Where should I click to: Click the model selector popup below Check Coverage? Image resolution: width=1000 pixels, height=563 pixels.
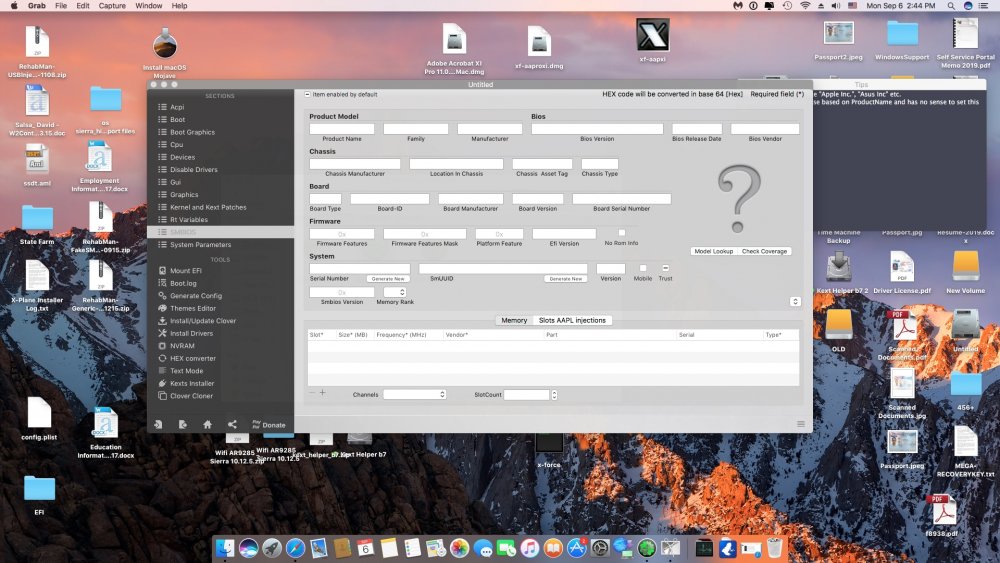795,302
